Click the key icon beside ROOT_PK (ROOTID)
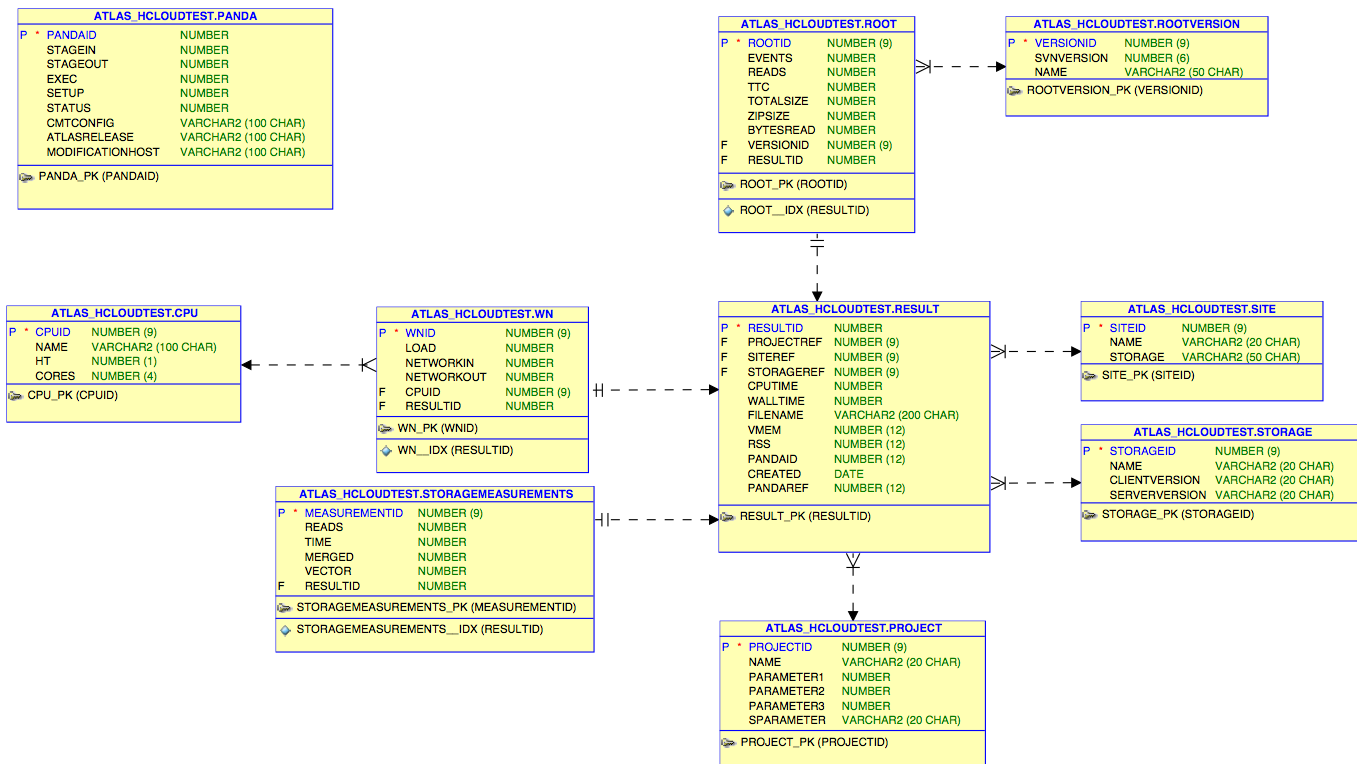Screen dimensions: 1357x764 tap(728, 185)
